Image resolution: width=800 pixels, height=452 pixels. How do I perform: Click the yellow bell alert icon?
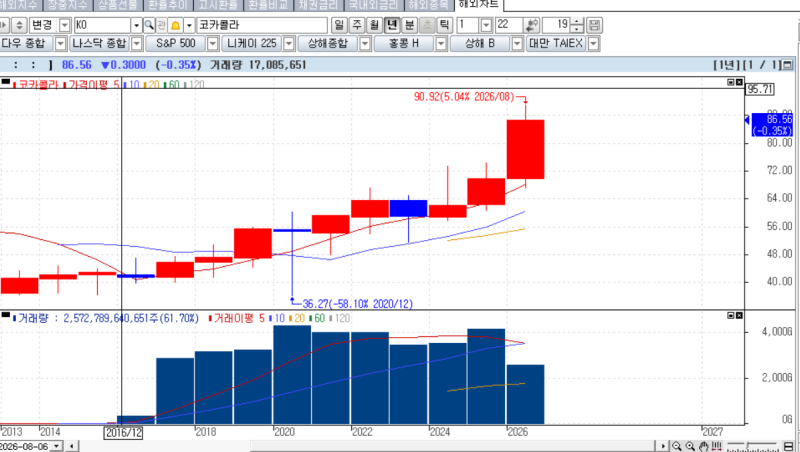click(176, 25)
